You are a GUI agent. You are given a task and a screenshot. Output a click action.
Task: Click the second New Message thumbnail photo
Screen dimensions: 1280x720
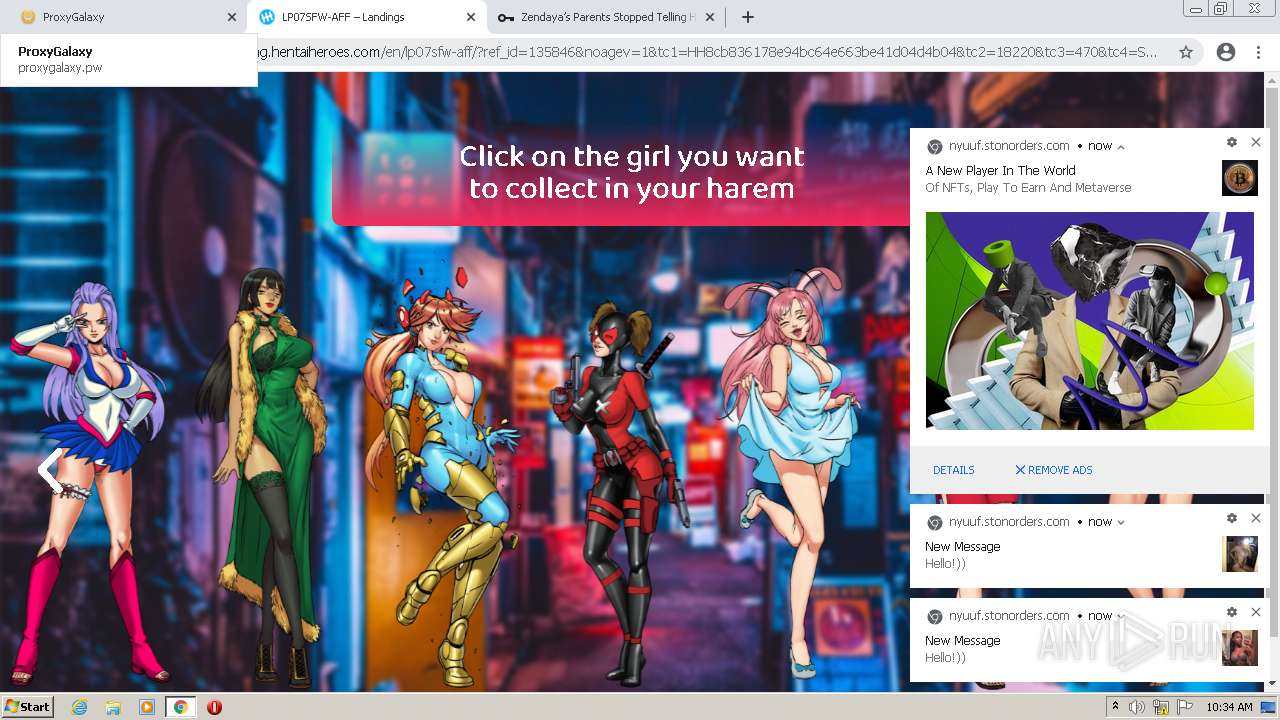[1240, 648]
